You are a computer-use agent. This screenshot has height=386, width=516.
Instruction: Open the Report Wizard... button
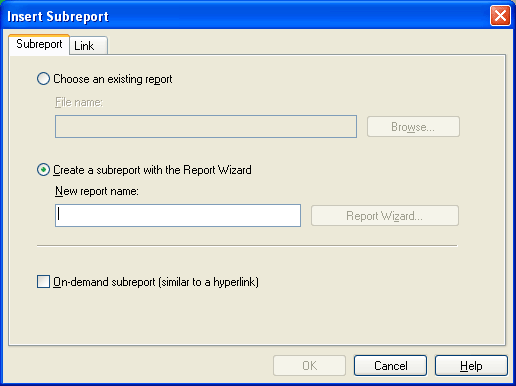tap(385, 216)
